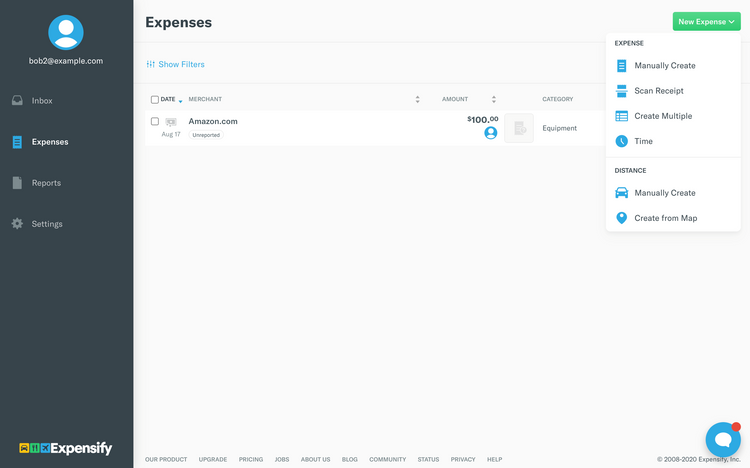Click the Manually Create expense receipt icon
This screenshot has width=750, height=468.
click(x=621, y=66)
